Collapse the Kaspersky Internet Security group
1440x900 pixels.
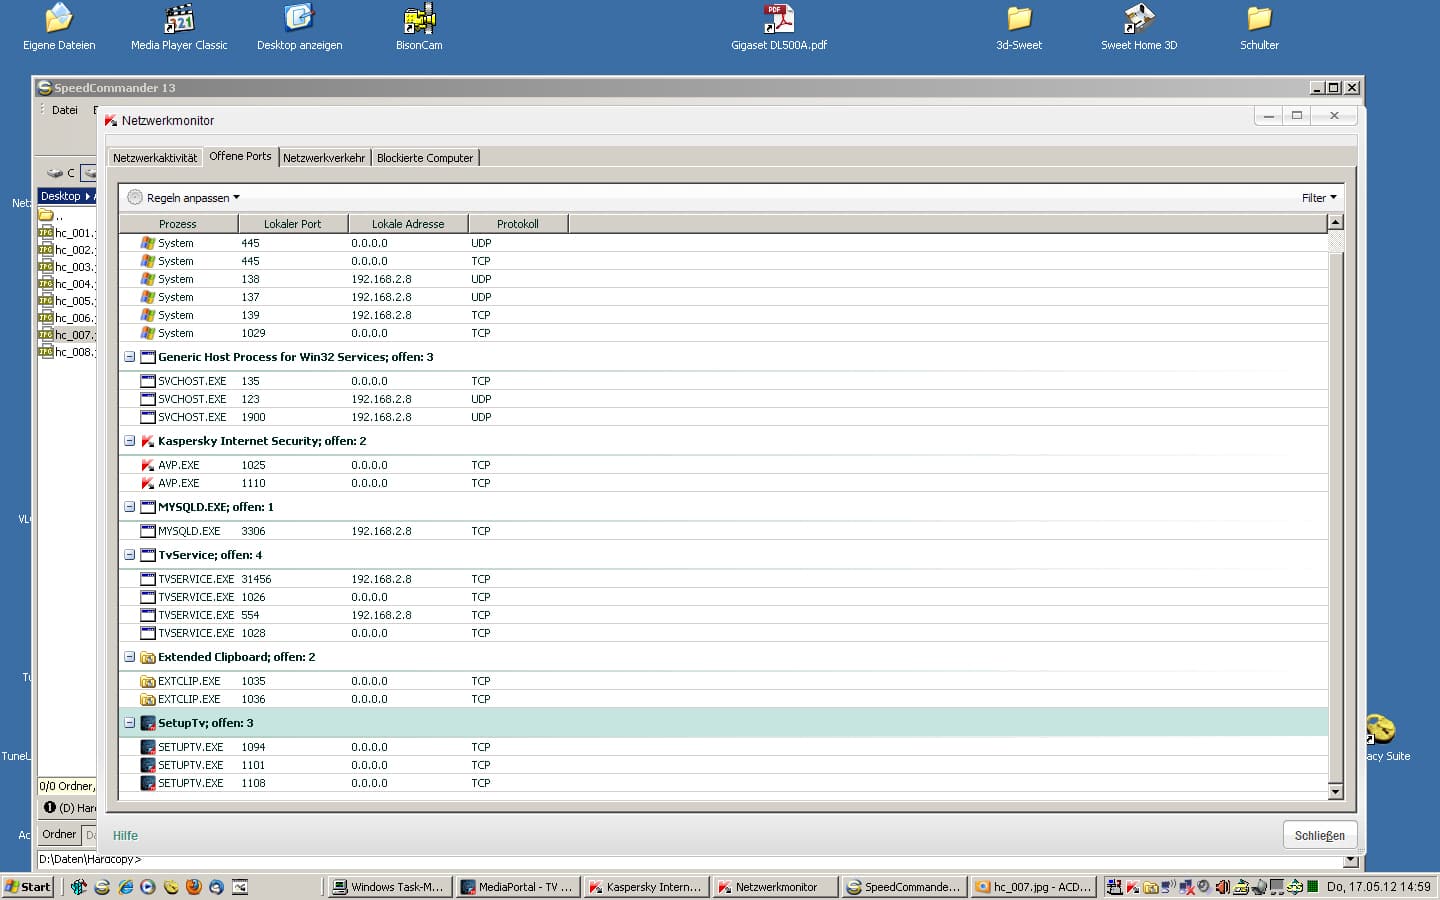(x=129, y=441)
